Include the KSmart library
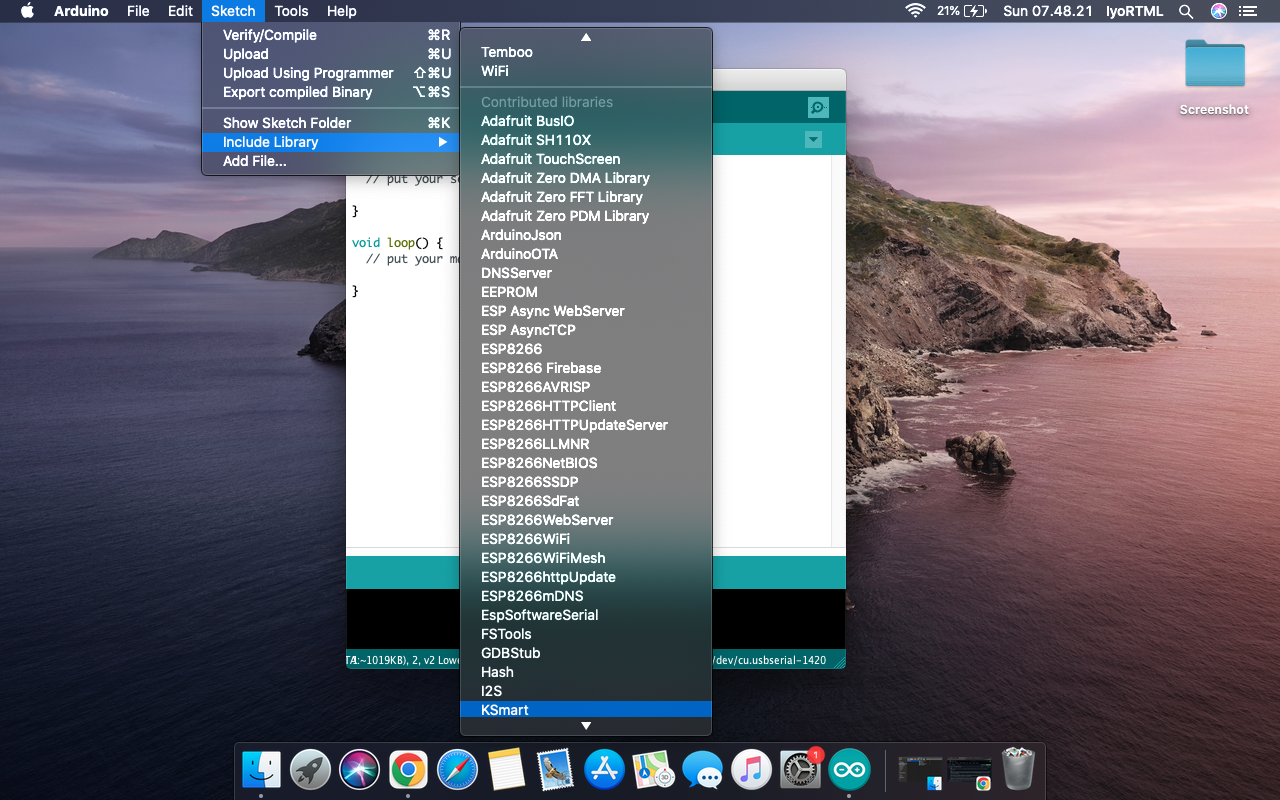Image resolution: width=1280 pixels, height=800 pixels. pos(586,710)
